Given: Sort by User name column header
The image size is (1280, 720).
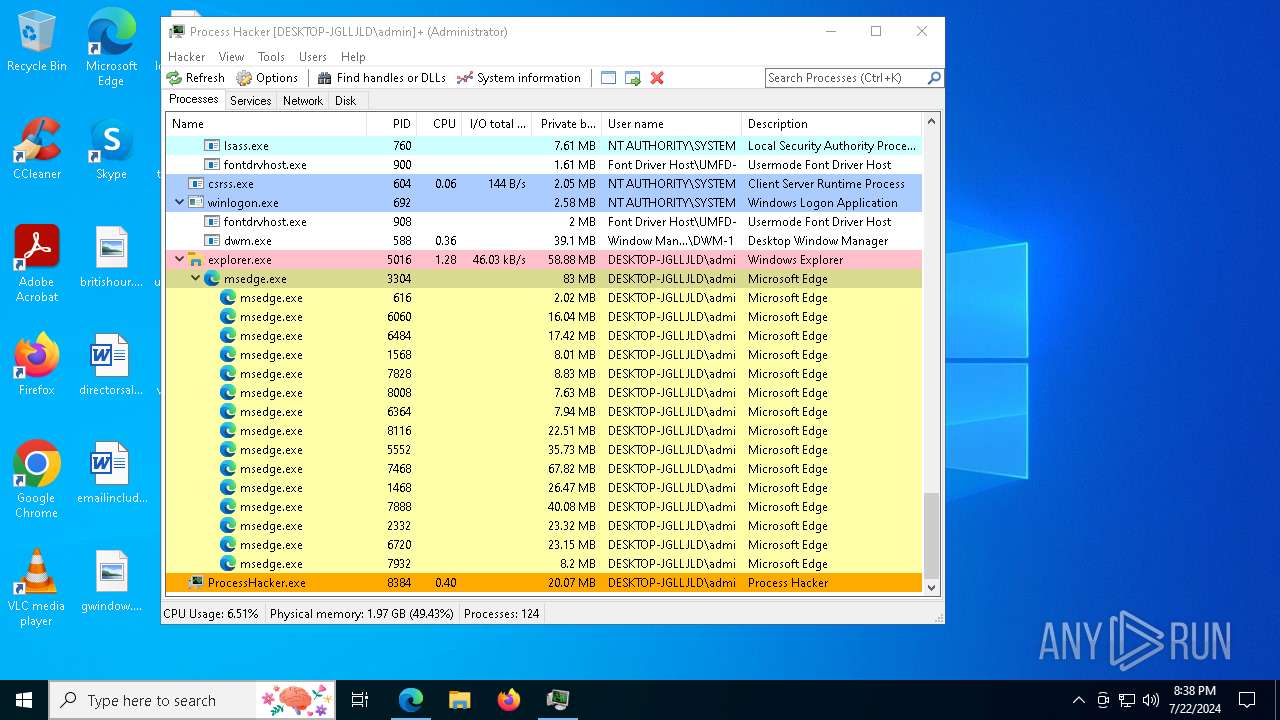Looking at the screenshot, I should click(x=671, y=124).
